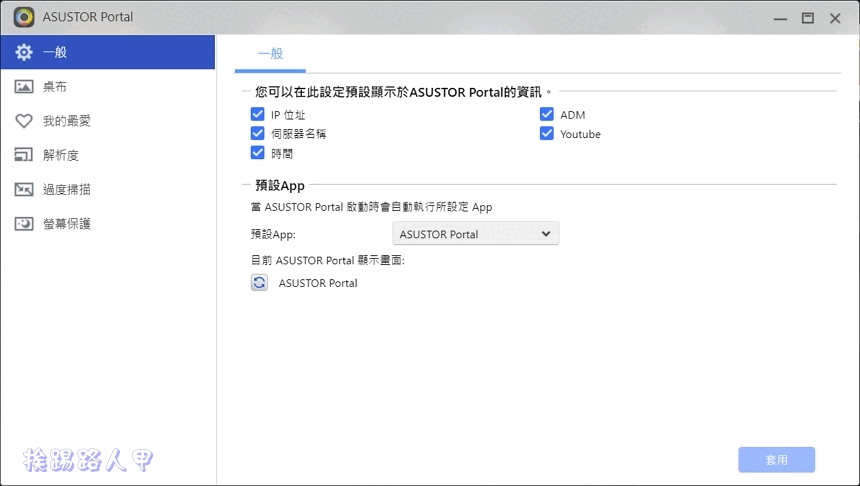Viewport: 860px width, 486px height.
Task: Toggle the Youtube checkbox
Action: (x=546, y=133)
